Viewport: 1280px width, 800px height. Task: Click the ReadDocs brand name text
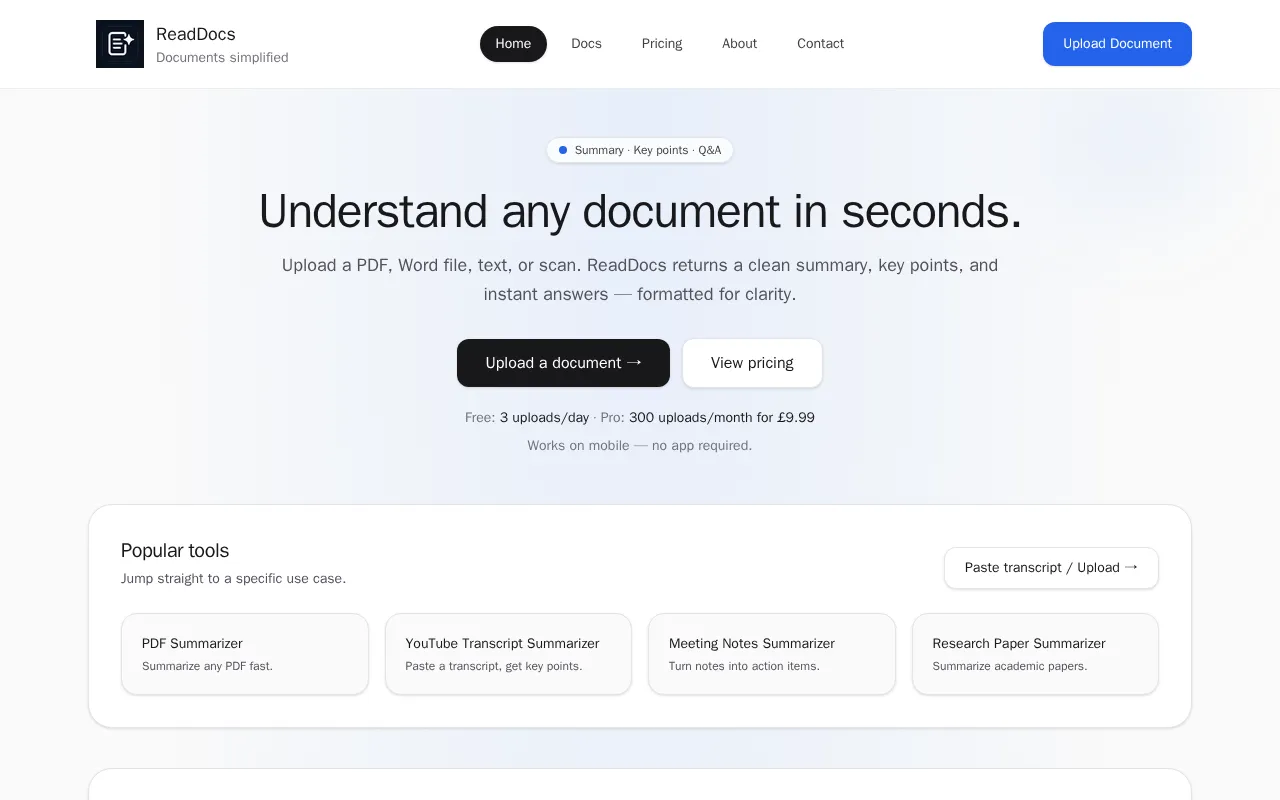pos(196,34)
